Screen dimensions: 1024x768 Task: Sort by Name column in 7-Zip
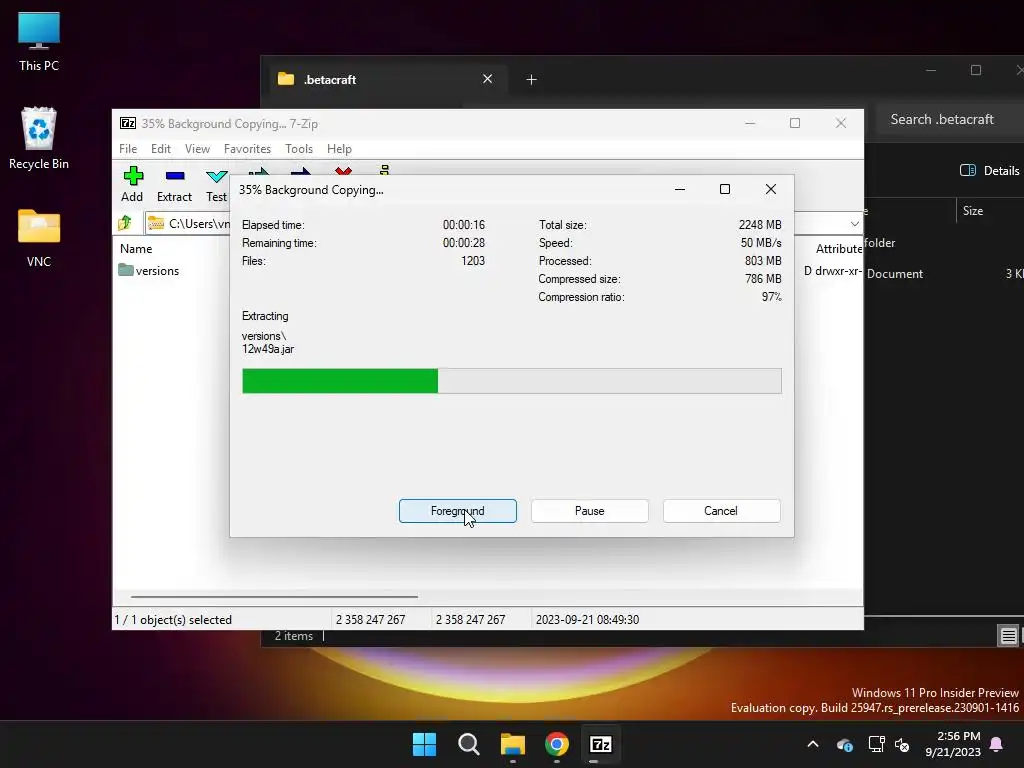136,249
